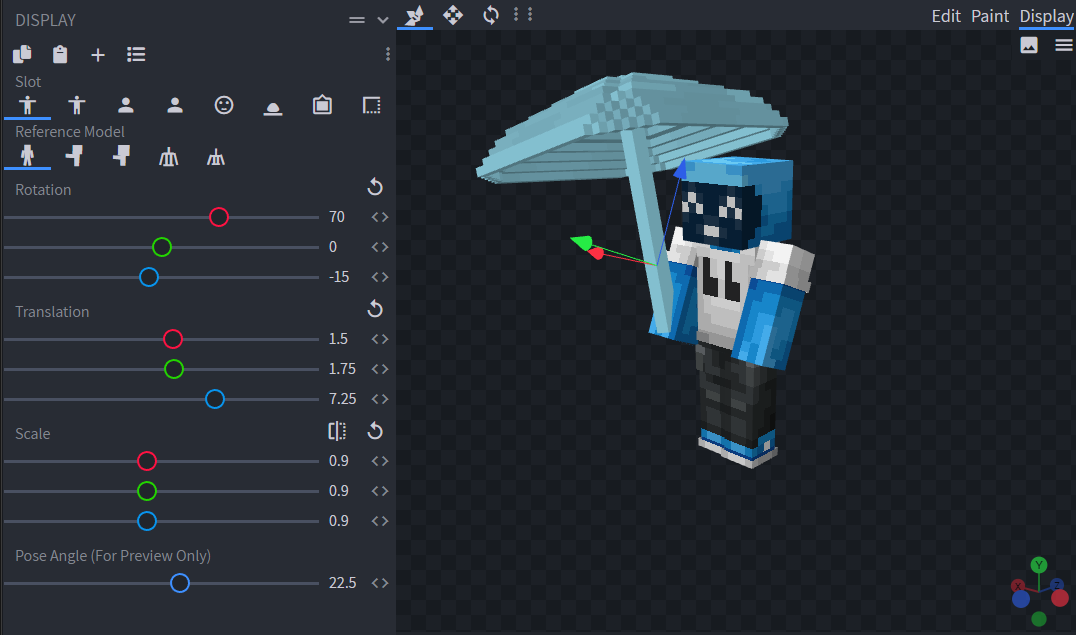Click the Pose Angle slider handle

click(180, 582)
